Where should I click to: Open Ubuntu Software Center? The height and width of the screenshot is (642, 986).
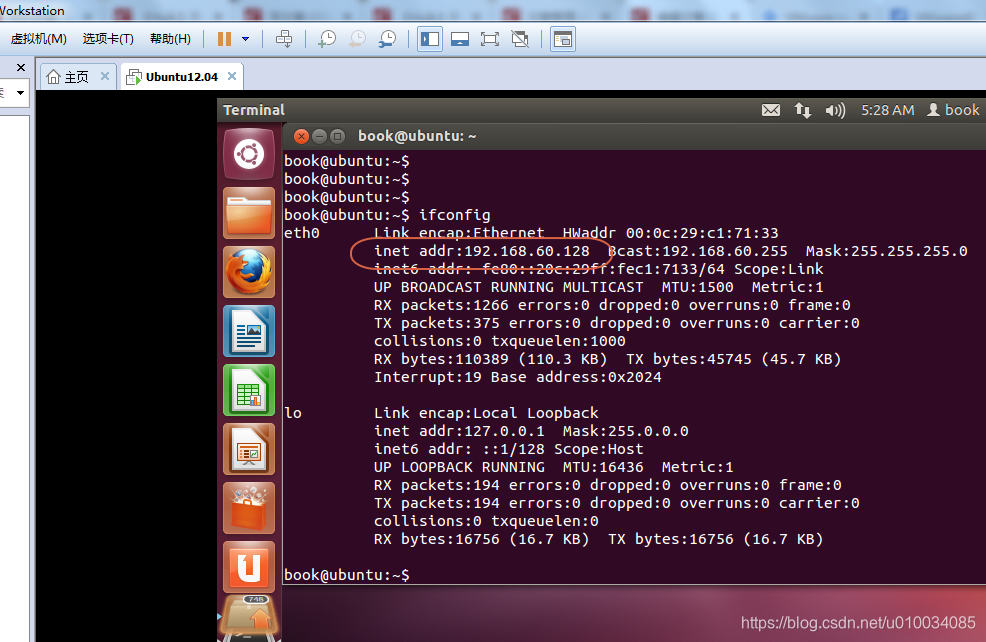click(x=249, y=508)
